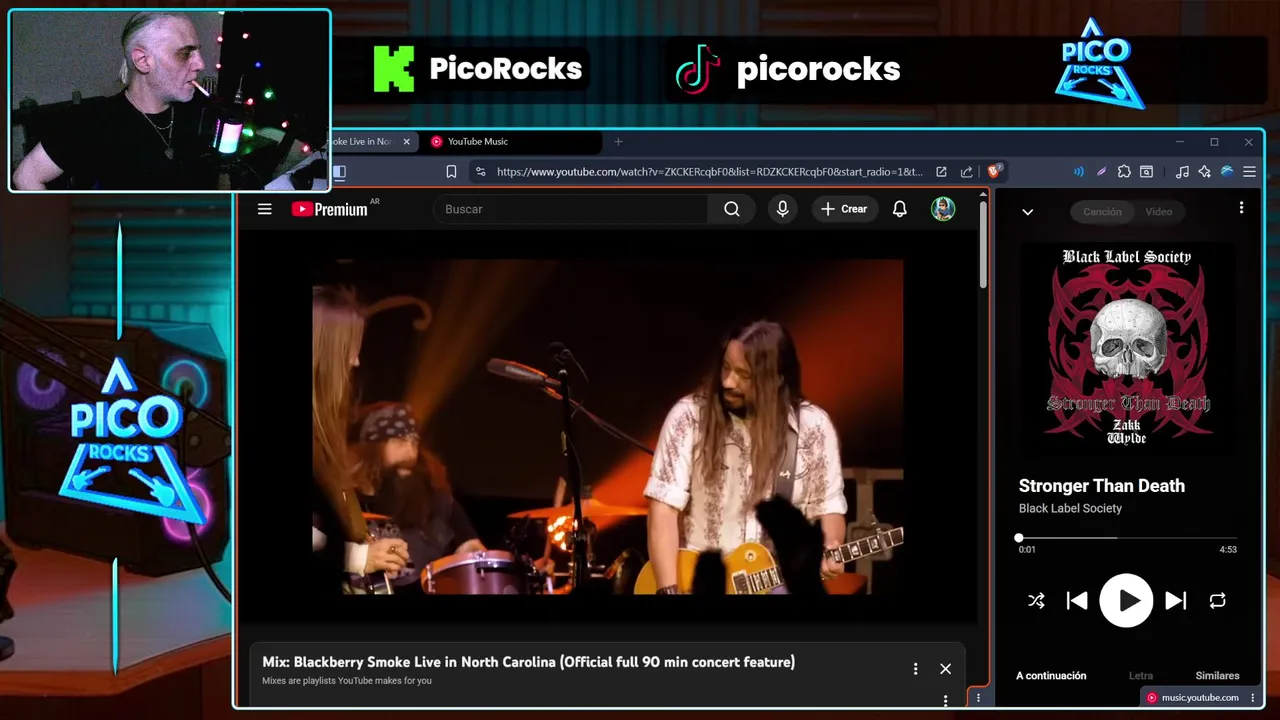This screenshot has height=720, width=1280.
Task: Click the mix title Blackberry Smoke Live
Action: tap(528, 662)
